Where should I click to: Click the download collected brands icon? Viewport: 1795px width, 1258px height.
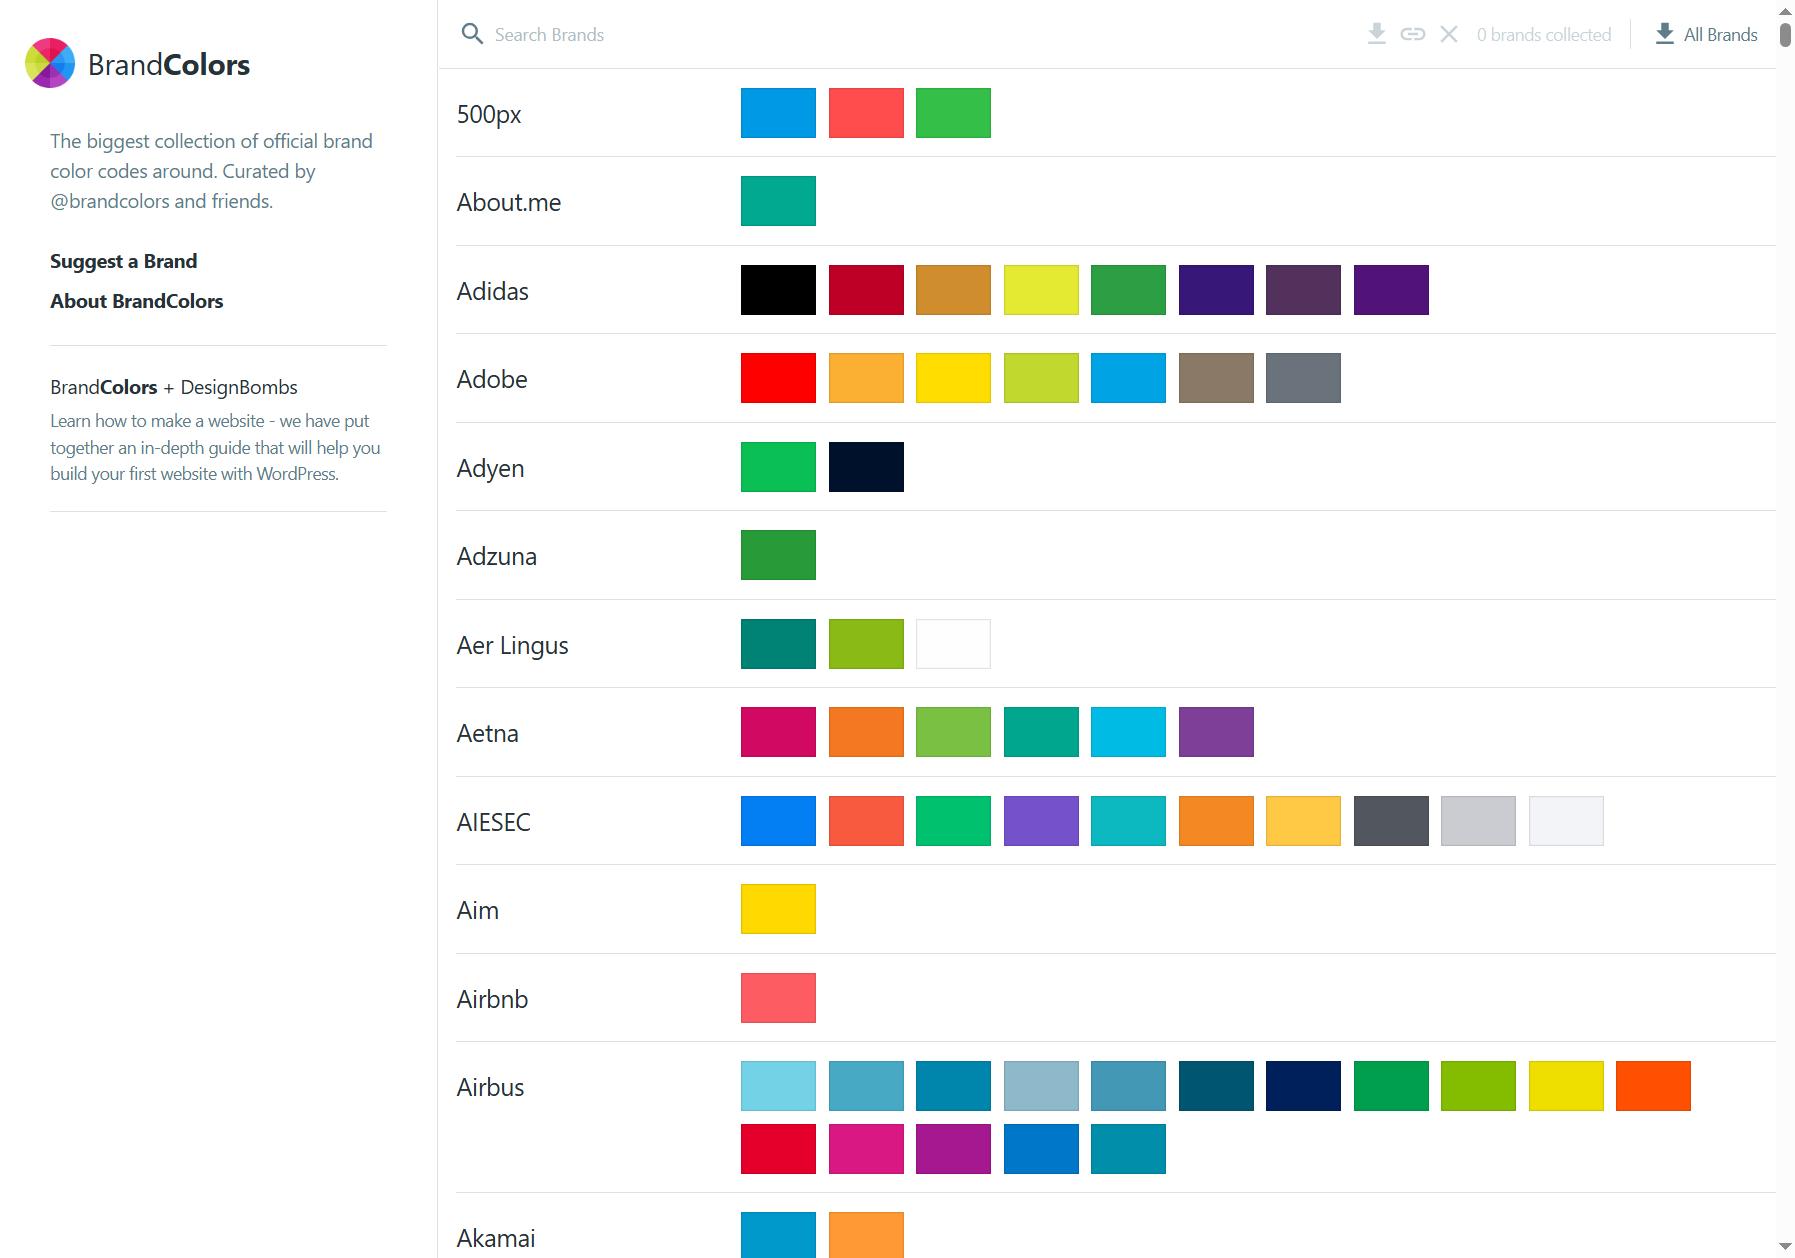click(x=1377, y=34)
